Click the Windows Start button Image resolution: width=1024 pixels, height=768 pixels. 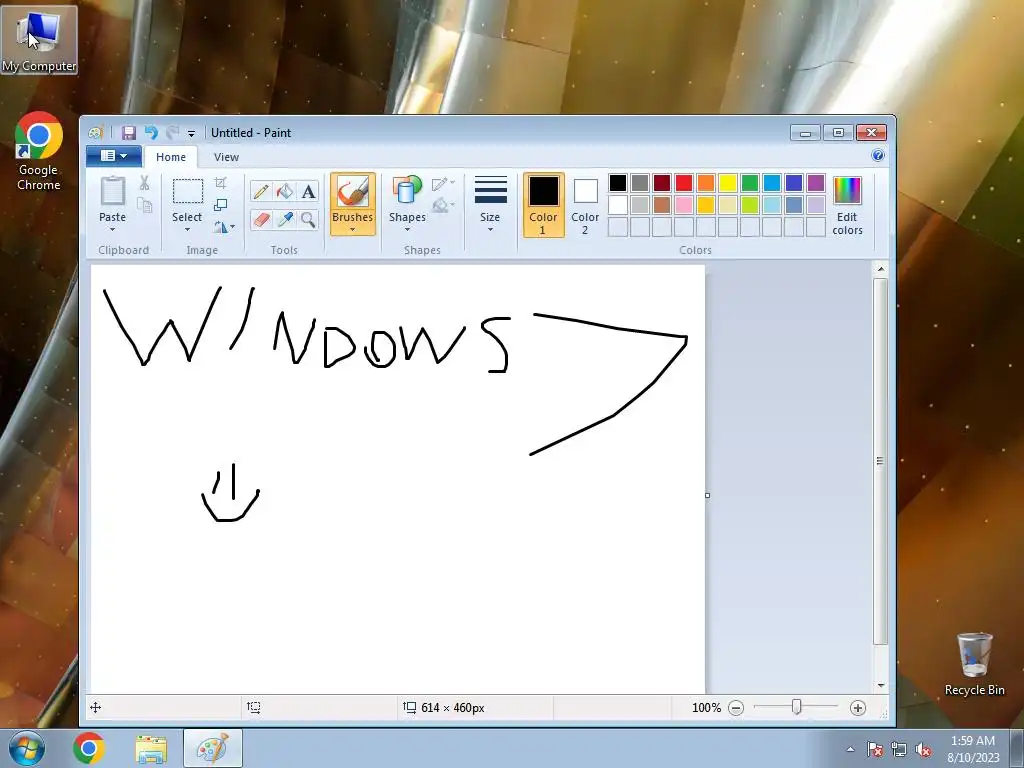(27, 748)
